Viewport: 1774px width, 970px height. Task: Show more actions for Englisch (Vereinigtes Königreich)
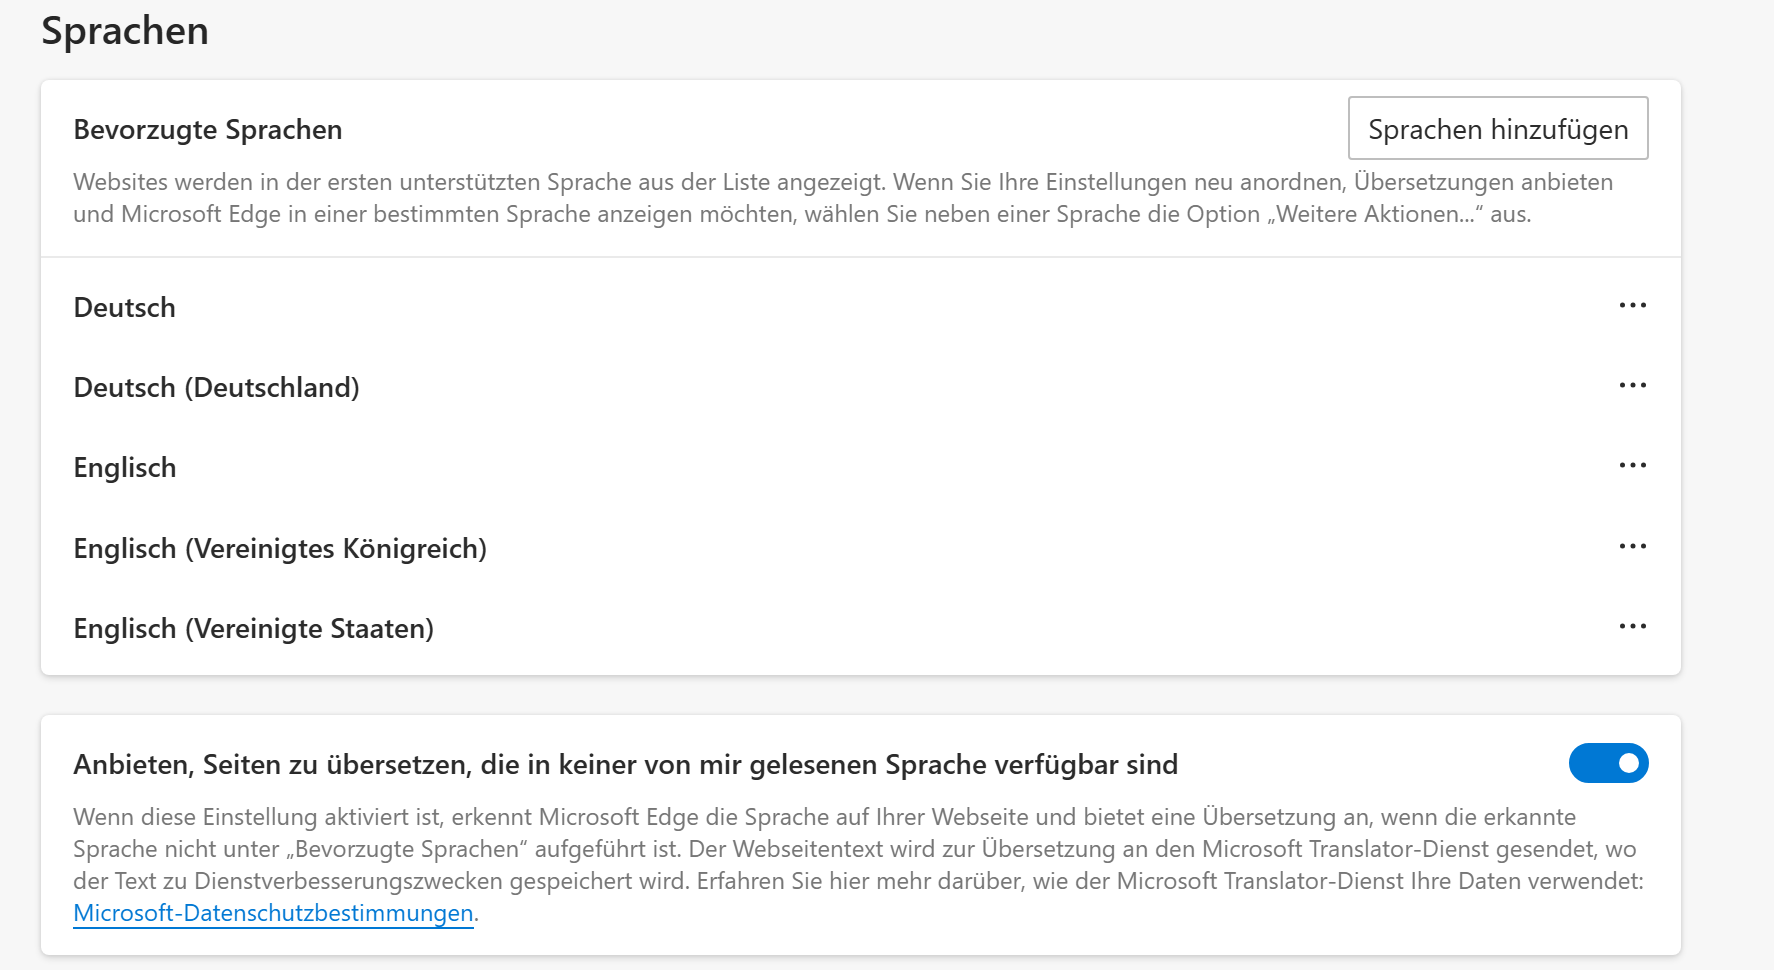coord(1632,547)
